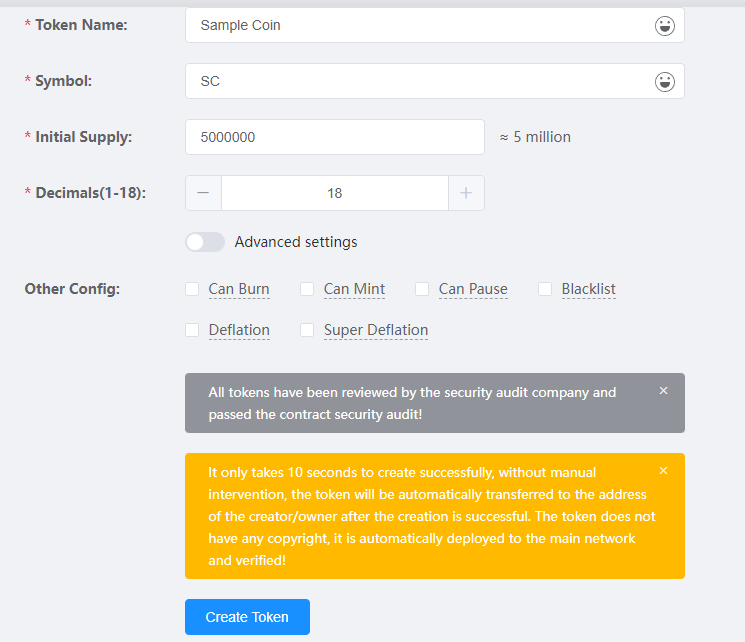The image size is (745, 642).
Task: Enable the Advanced settings switch
Action: 205,242
